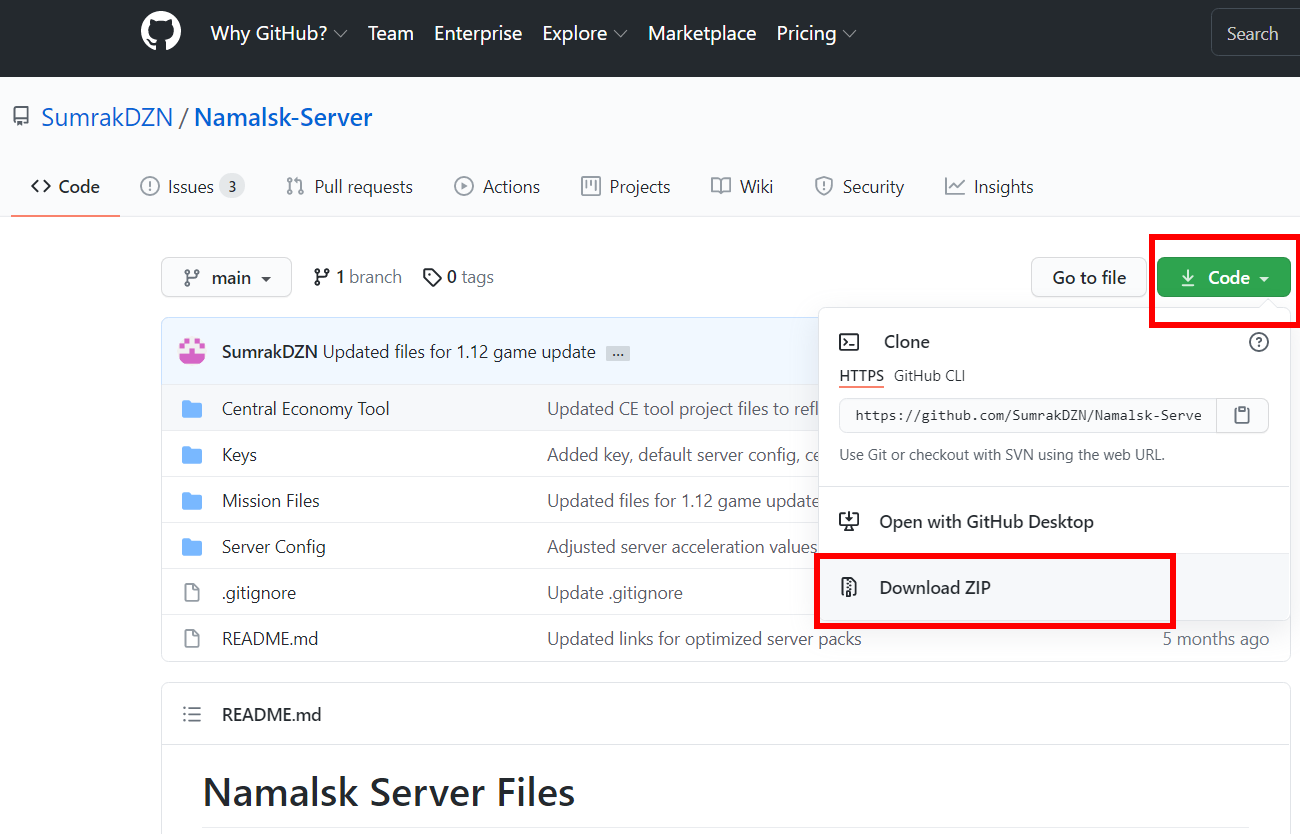Open the SumrakDZN owner profile link

click(x=107, y=117)
